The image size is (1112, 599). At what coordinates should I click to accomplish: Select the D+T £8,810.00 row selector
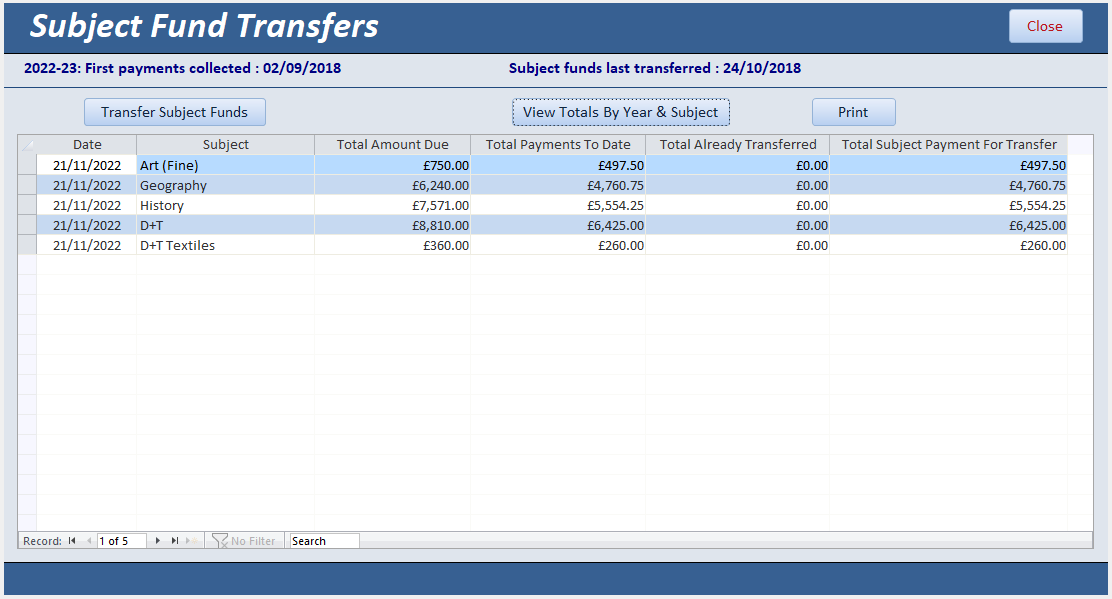[x=27, y=225]
